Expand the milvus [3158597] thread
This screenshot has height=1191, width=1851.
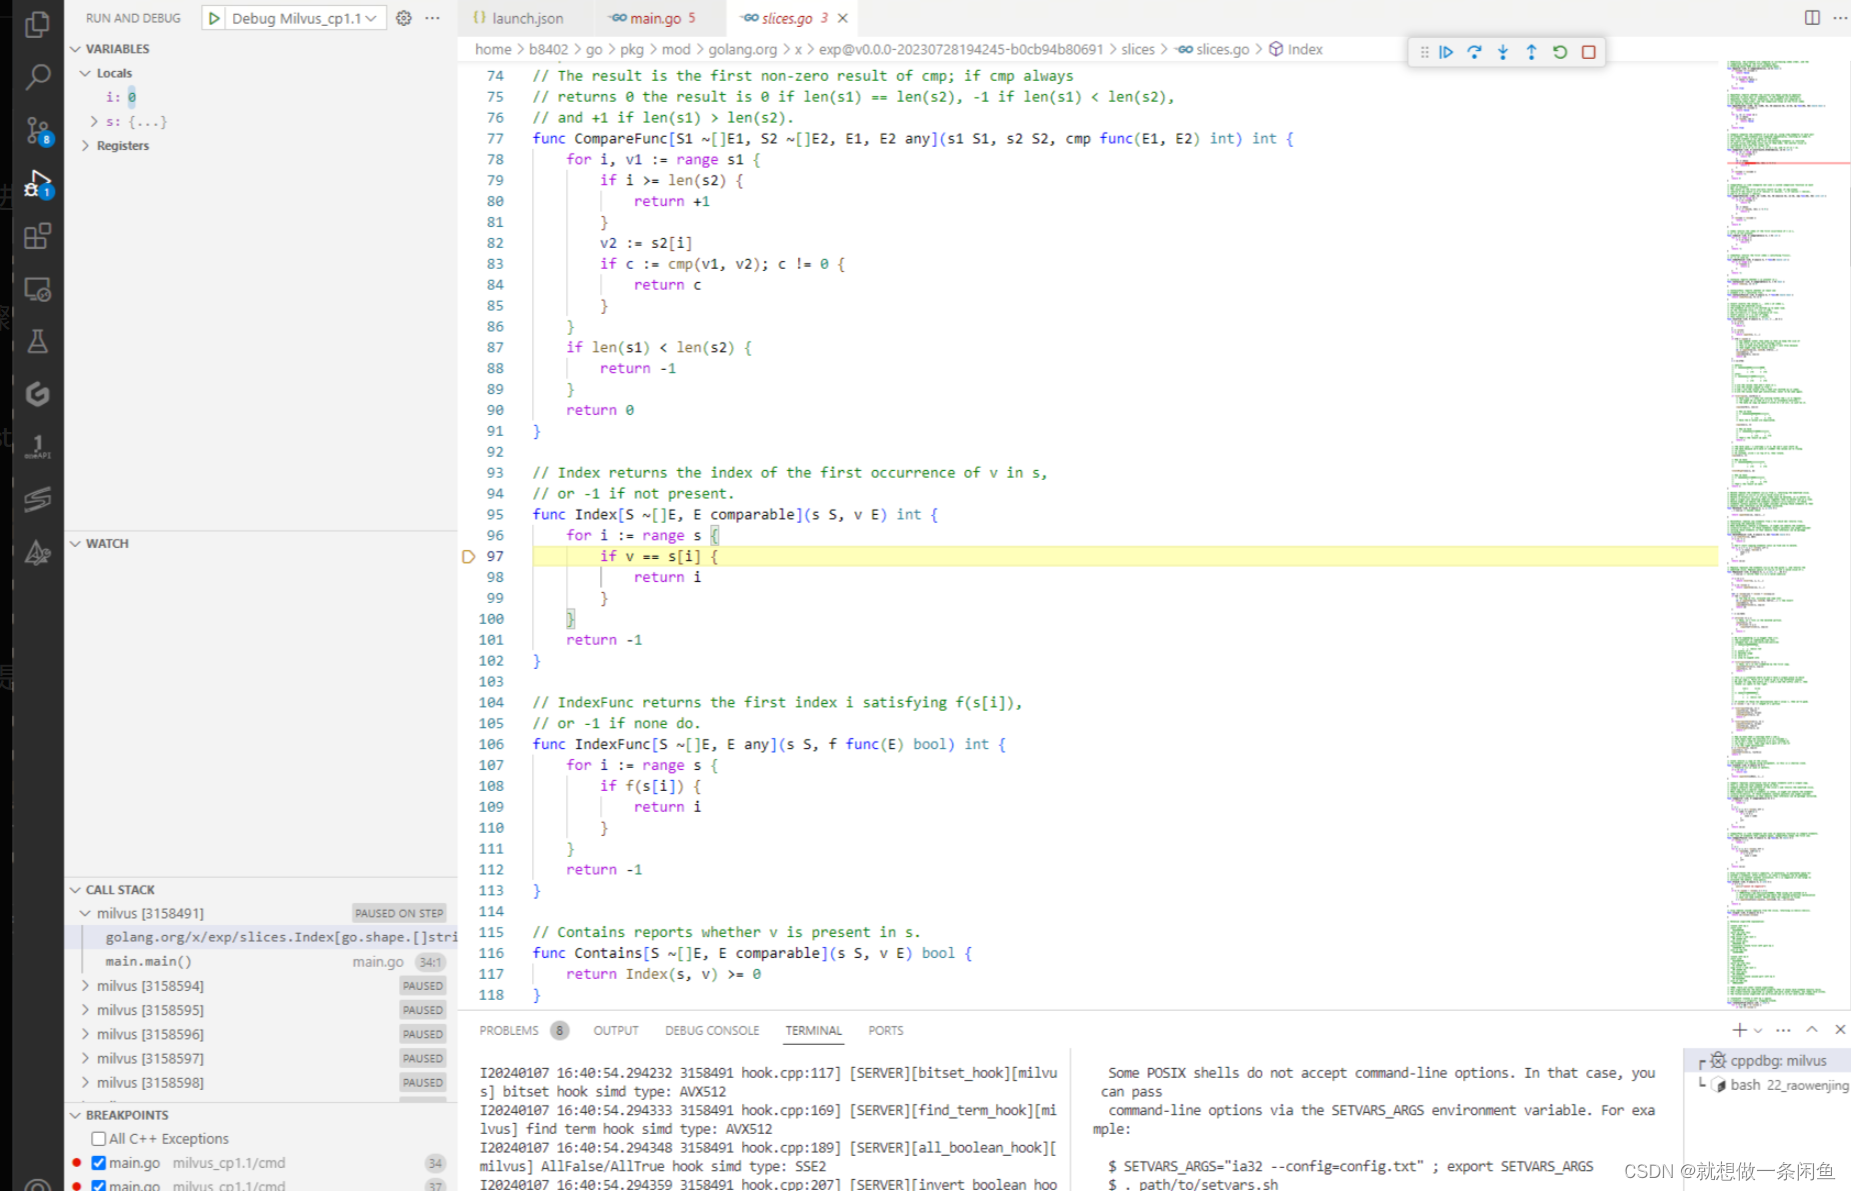click(x=86, y=1058)
